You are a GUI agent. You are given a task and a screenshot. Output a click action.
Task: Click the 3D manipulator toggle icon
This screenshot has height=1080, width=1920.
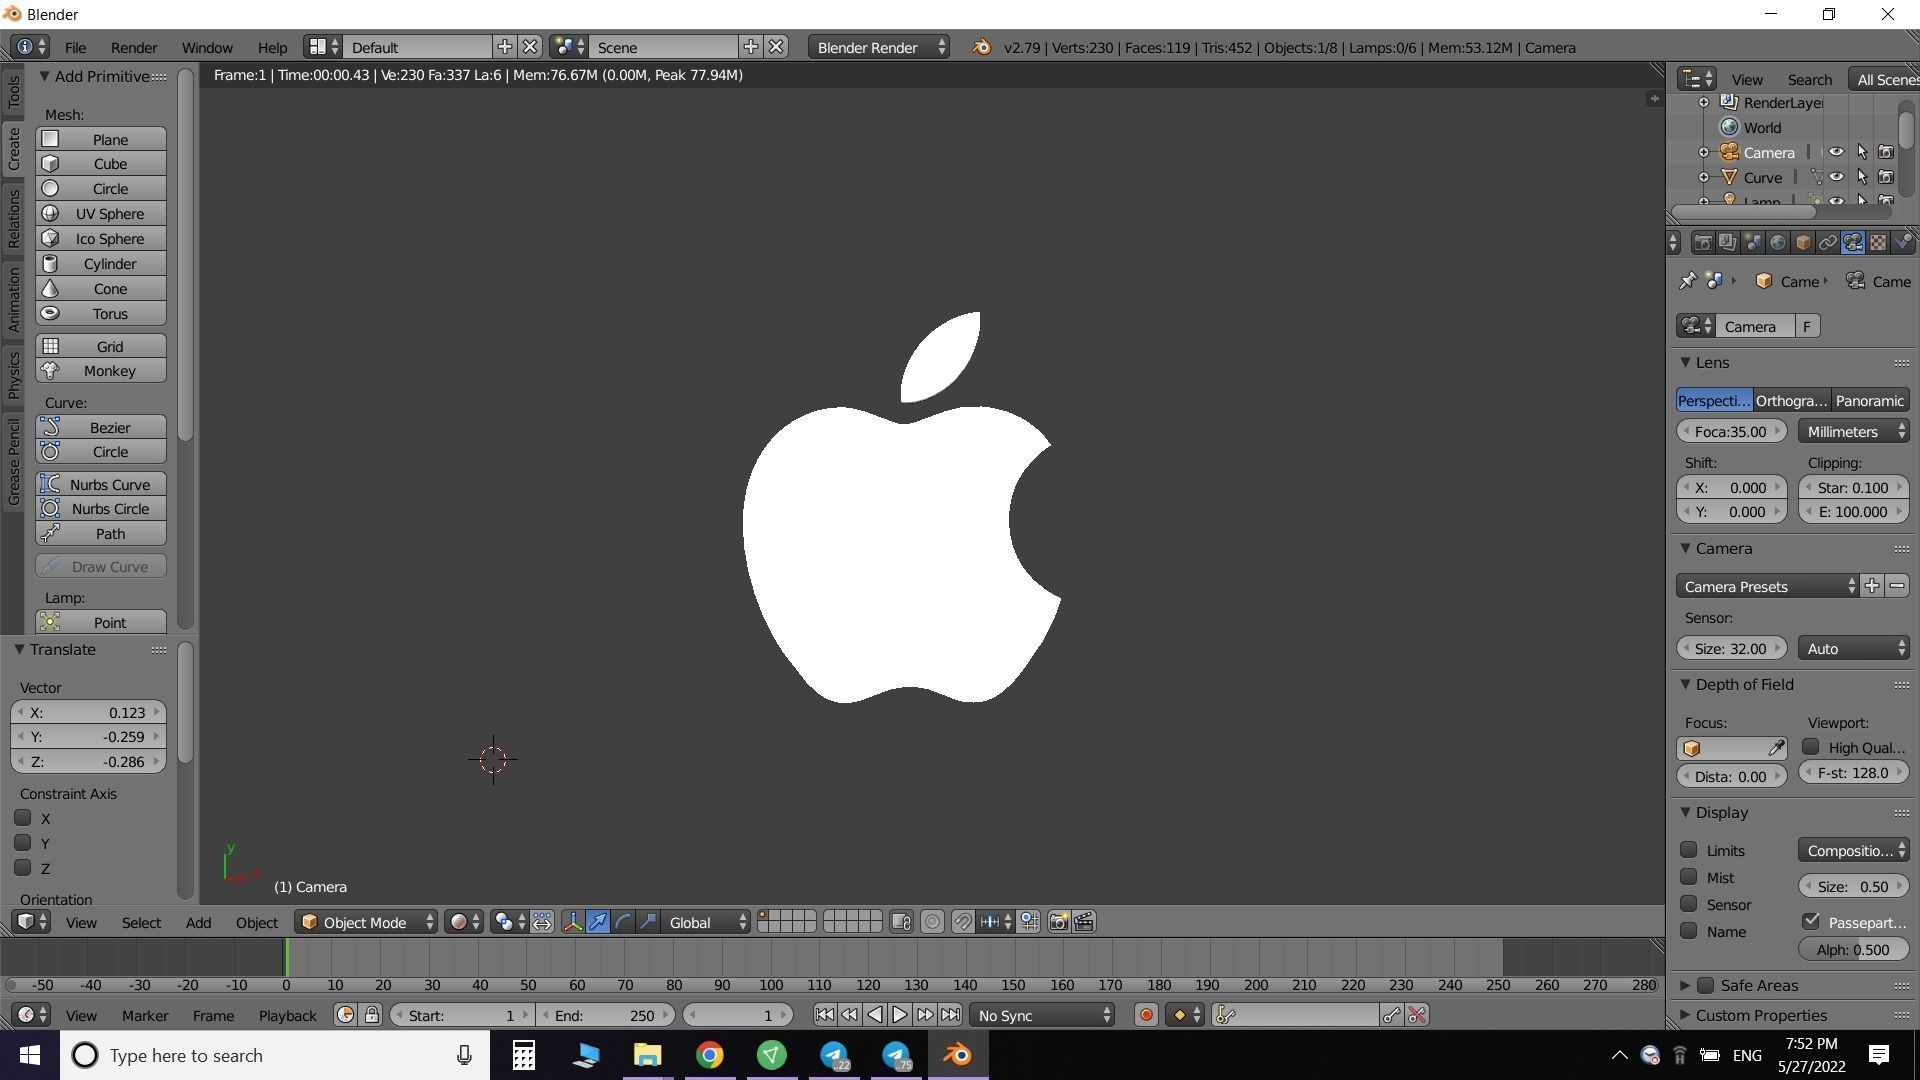573,922
